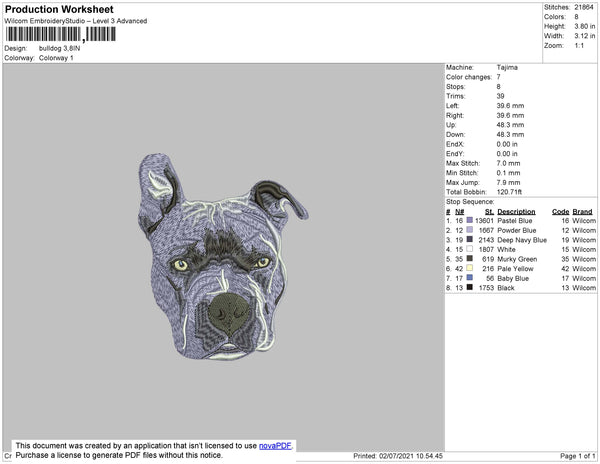Click the White thread color swatch

470,249
